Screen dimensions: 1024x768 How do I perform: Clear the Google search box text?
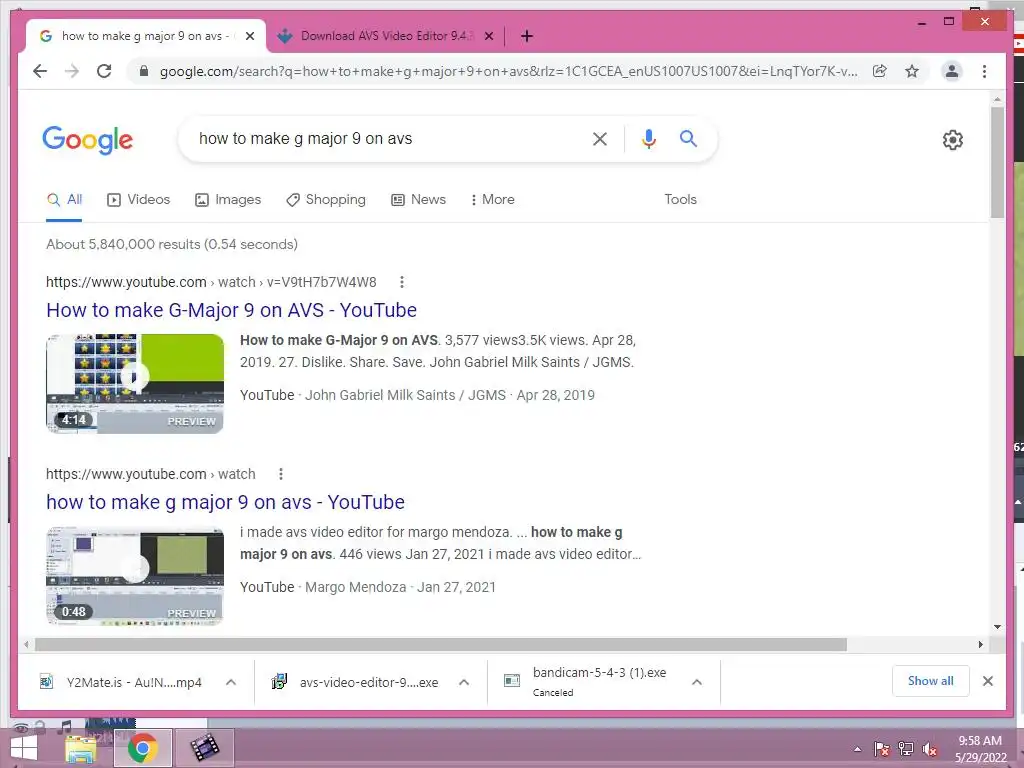pyautogui.click(x=600, y=138)
